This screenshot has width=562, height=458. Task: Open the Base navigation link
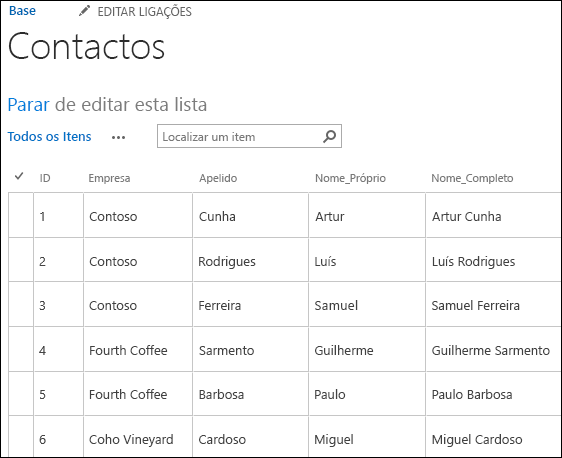[22, 11]
